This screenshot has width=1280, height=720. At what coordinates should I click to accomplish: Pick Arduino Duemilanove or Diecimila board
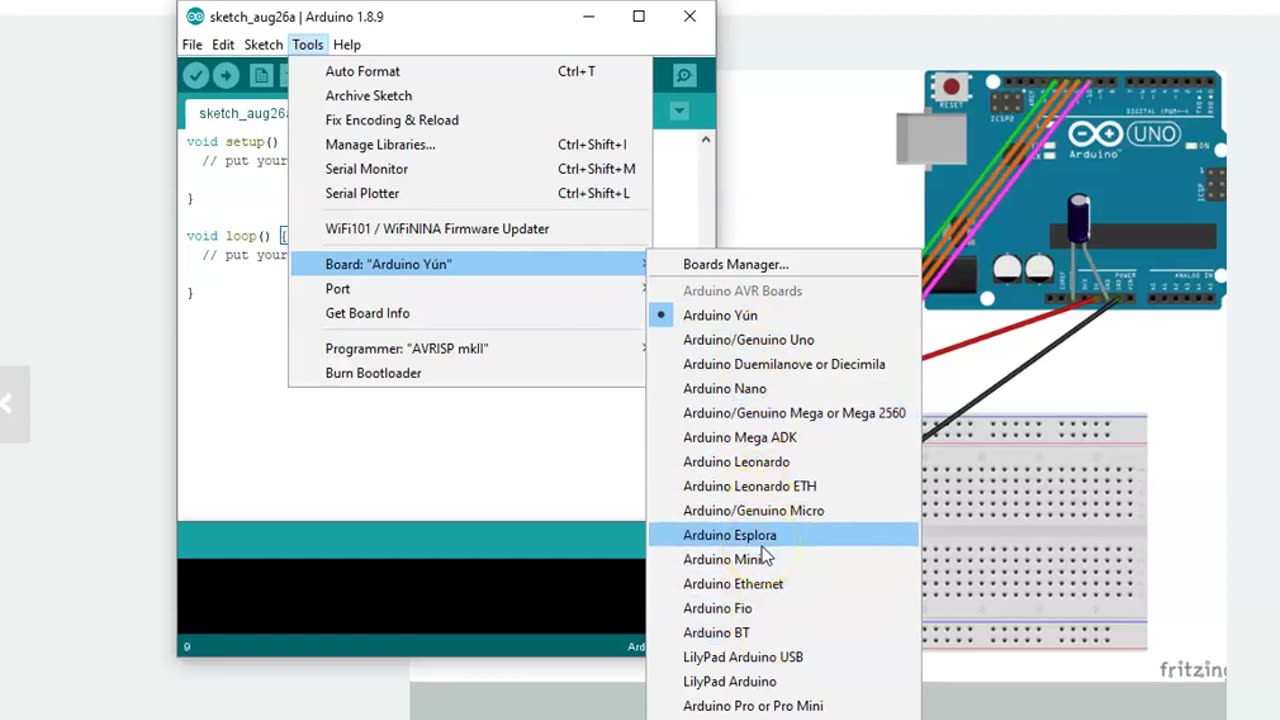[783, 364]
